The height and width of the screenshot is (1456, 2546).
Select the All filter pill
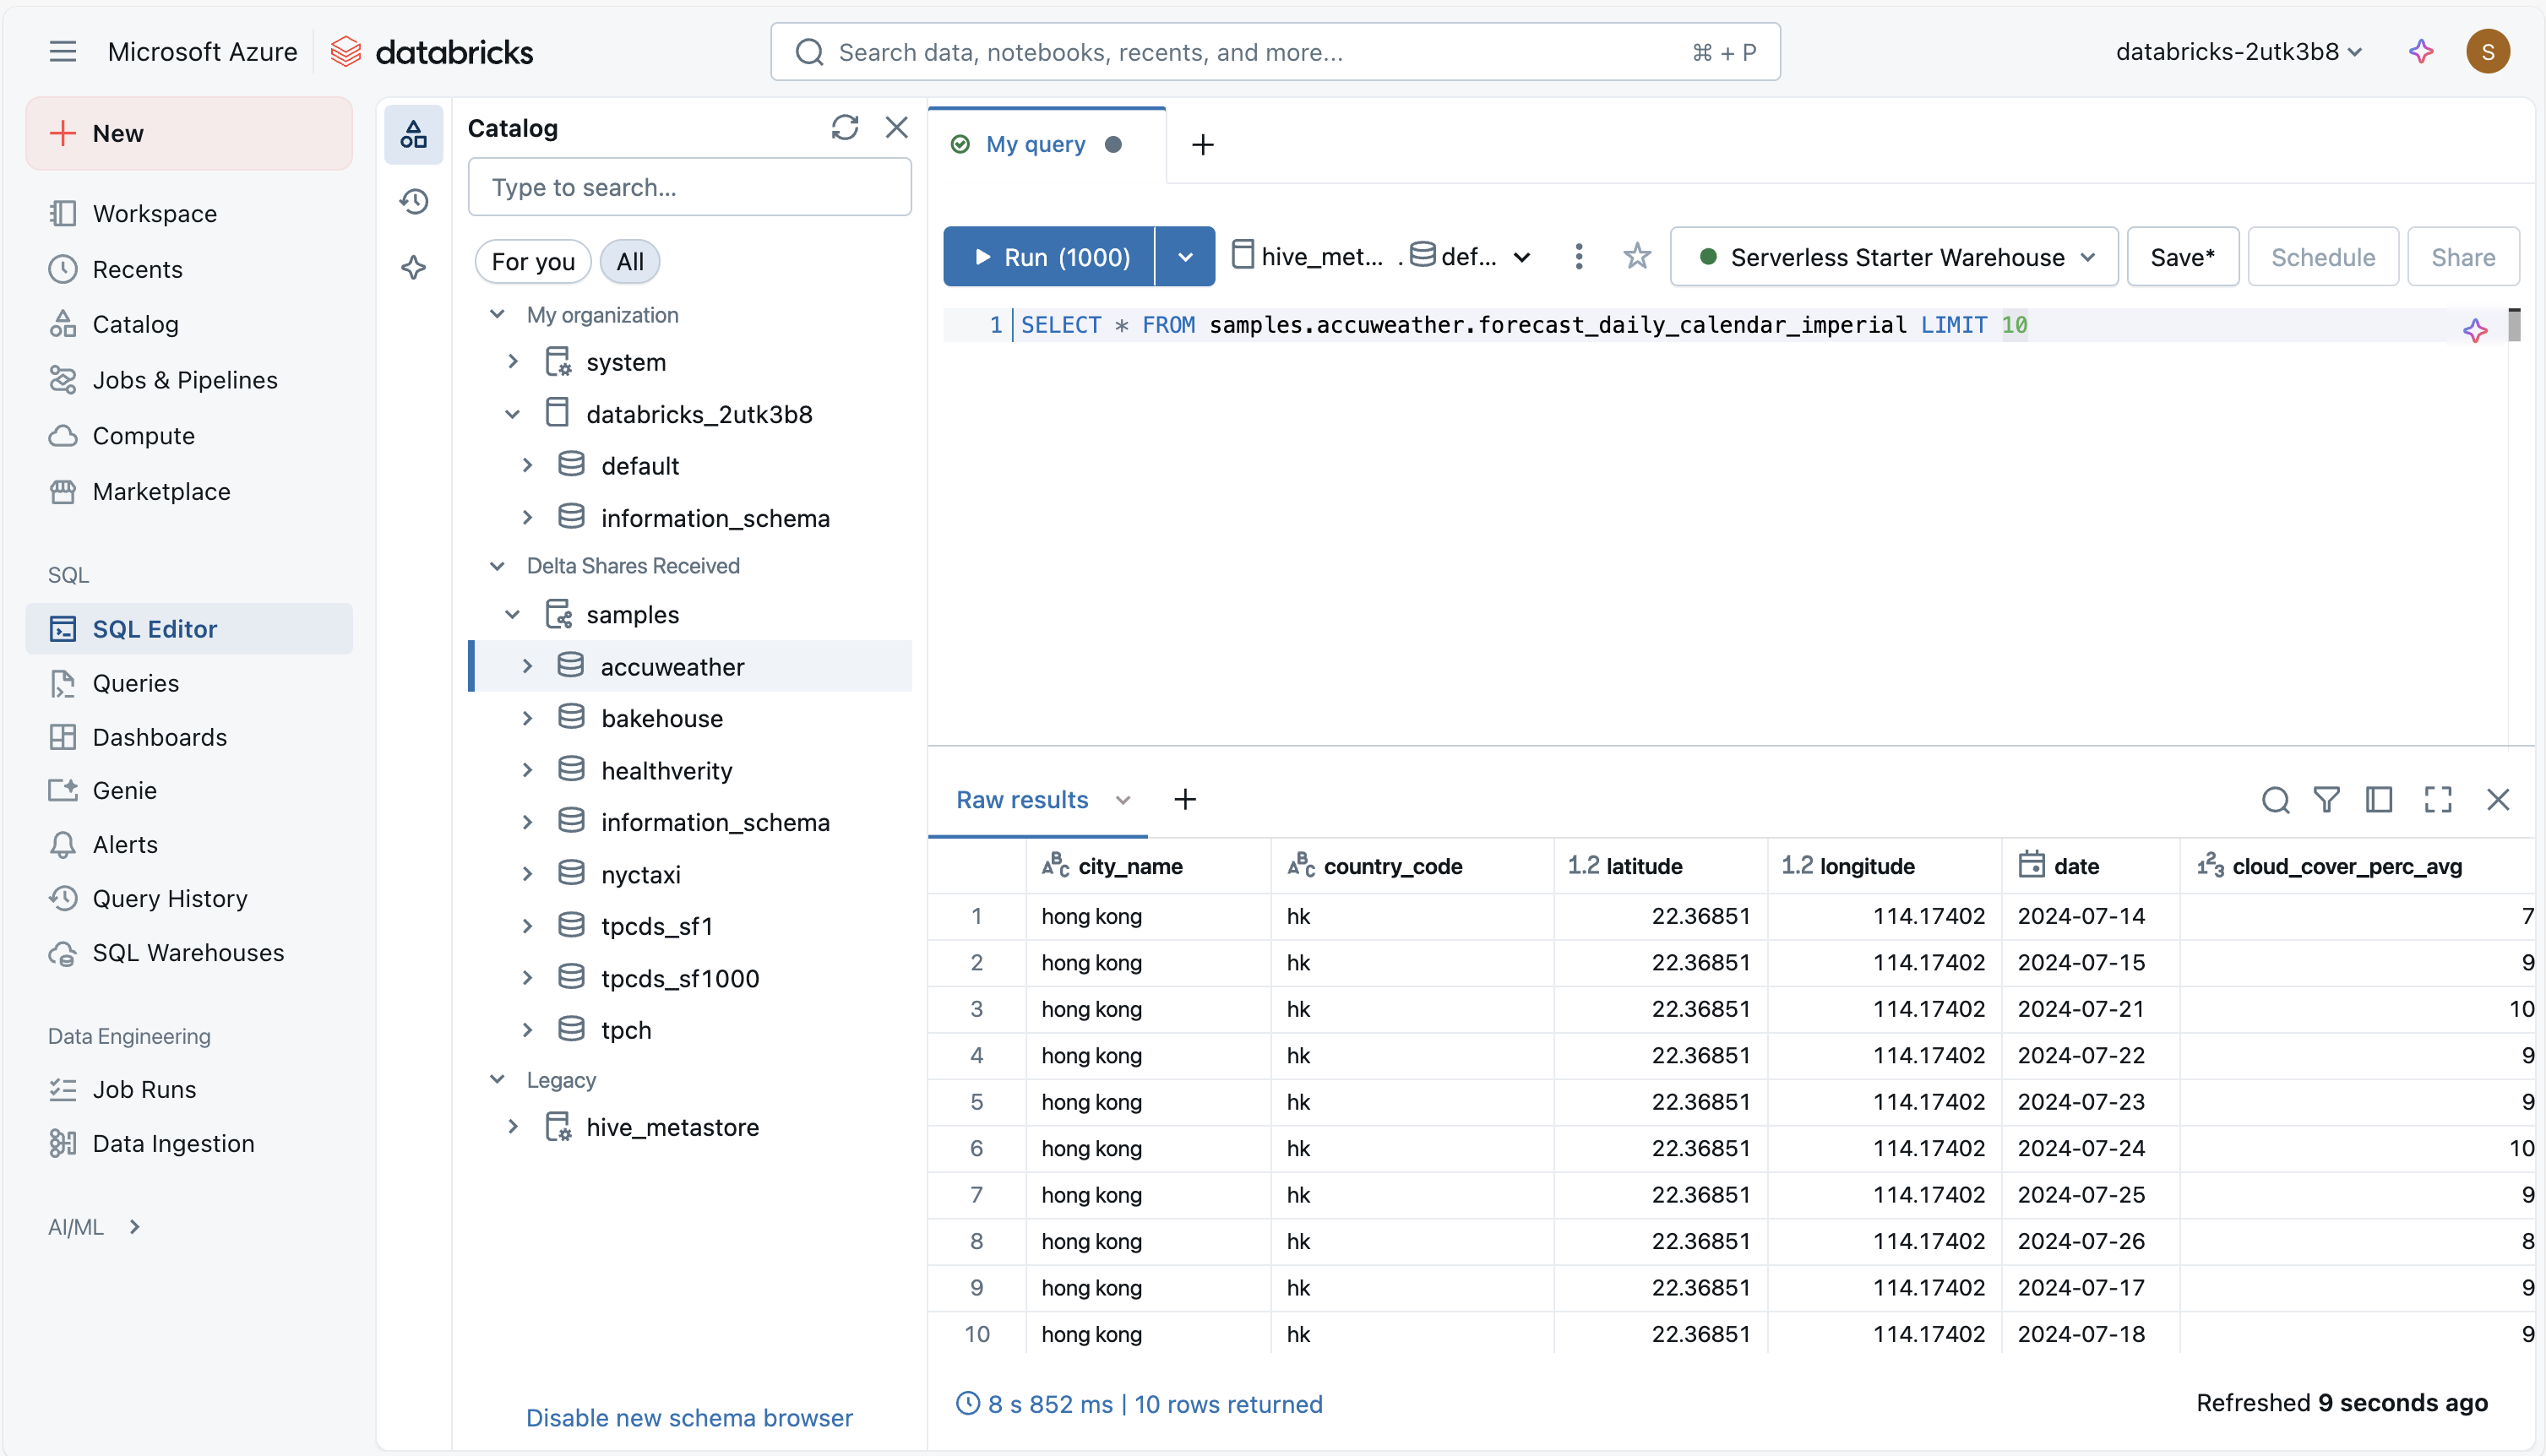(629, 262)
